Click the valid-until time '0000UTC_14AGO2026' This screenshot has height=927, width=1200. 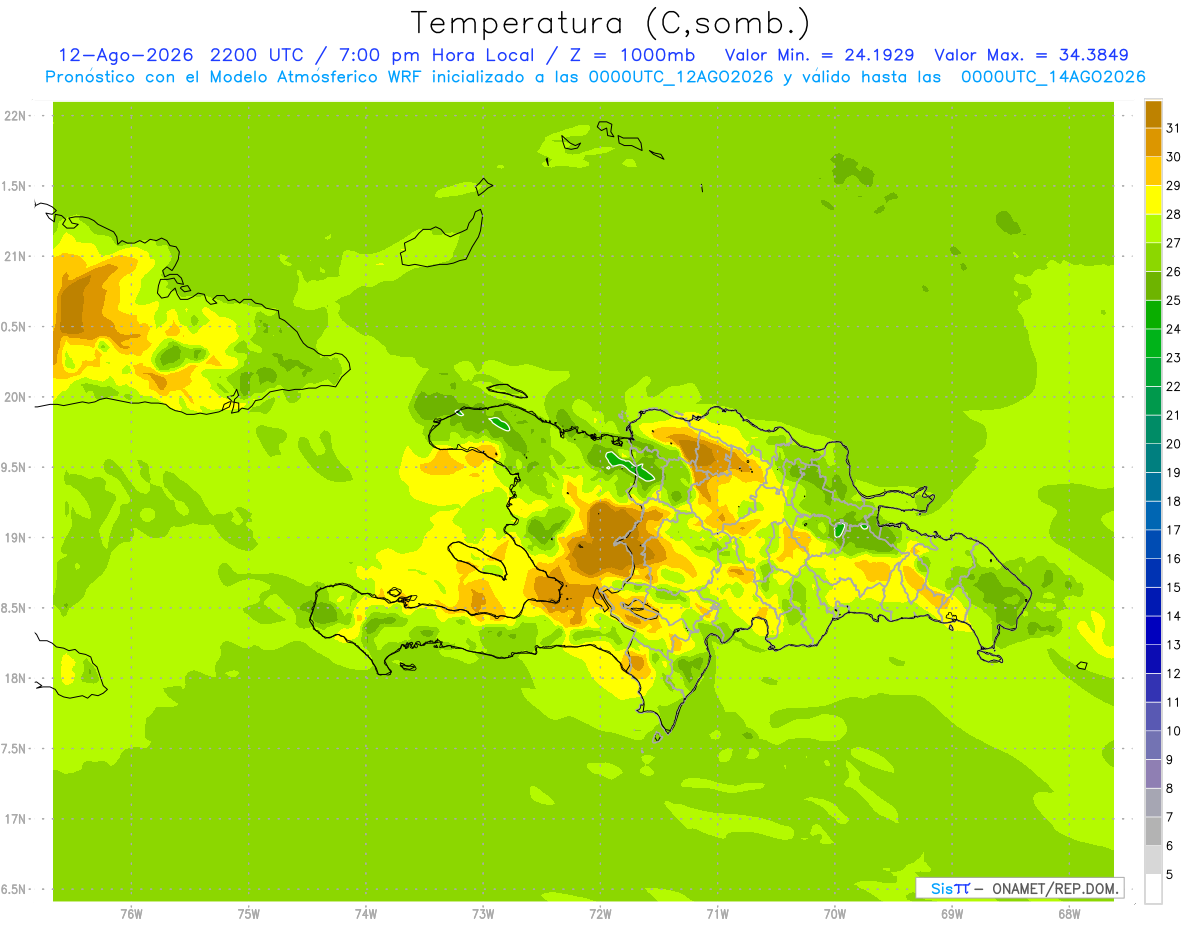[x=1053, y=77]
